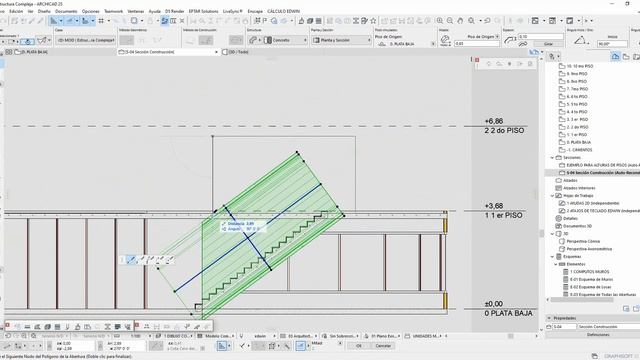Collapse the Propiedades panel header
Viewport: 640px width, 360px height.
[549, 318]
